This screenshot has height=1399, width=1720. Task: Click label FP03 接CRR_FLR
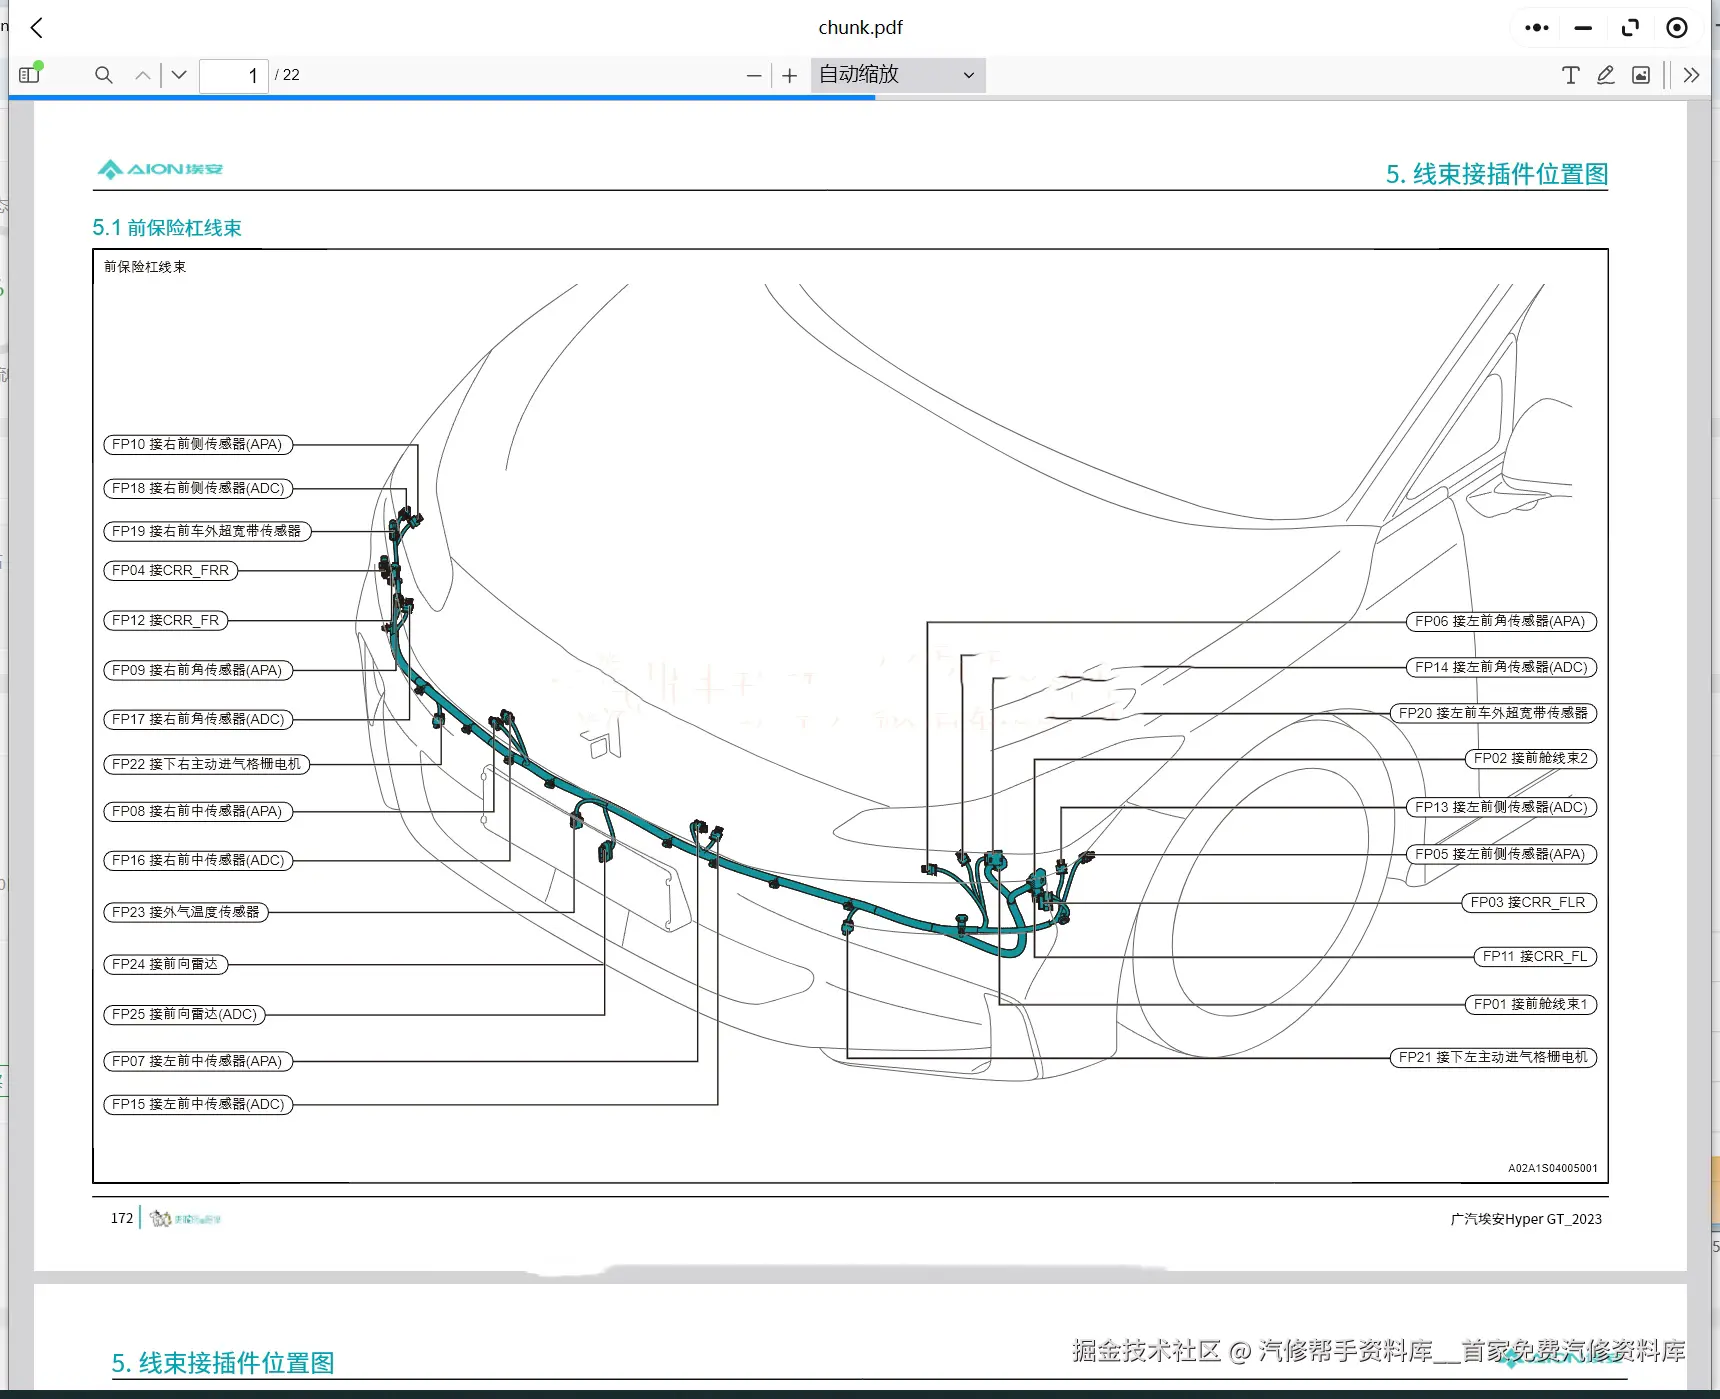(1529, 902)
